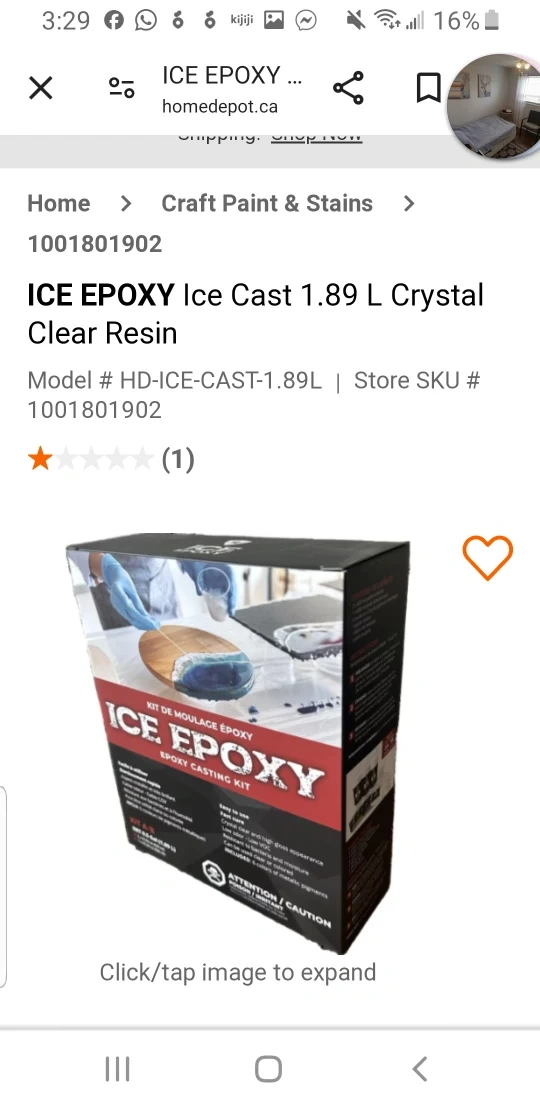
Task: Open the site settings tune icon
Action: tap(121, 88)
